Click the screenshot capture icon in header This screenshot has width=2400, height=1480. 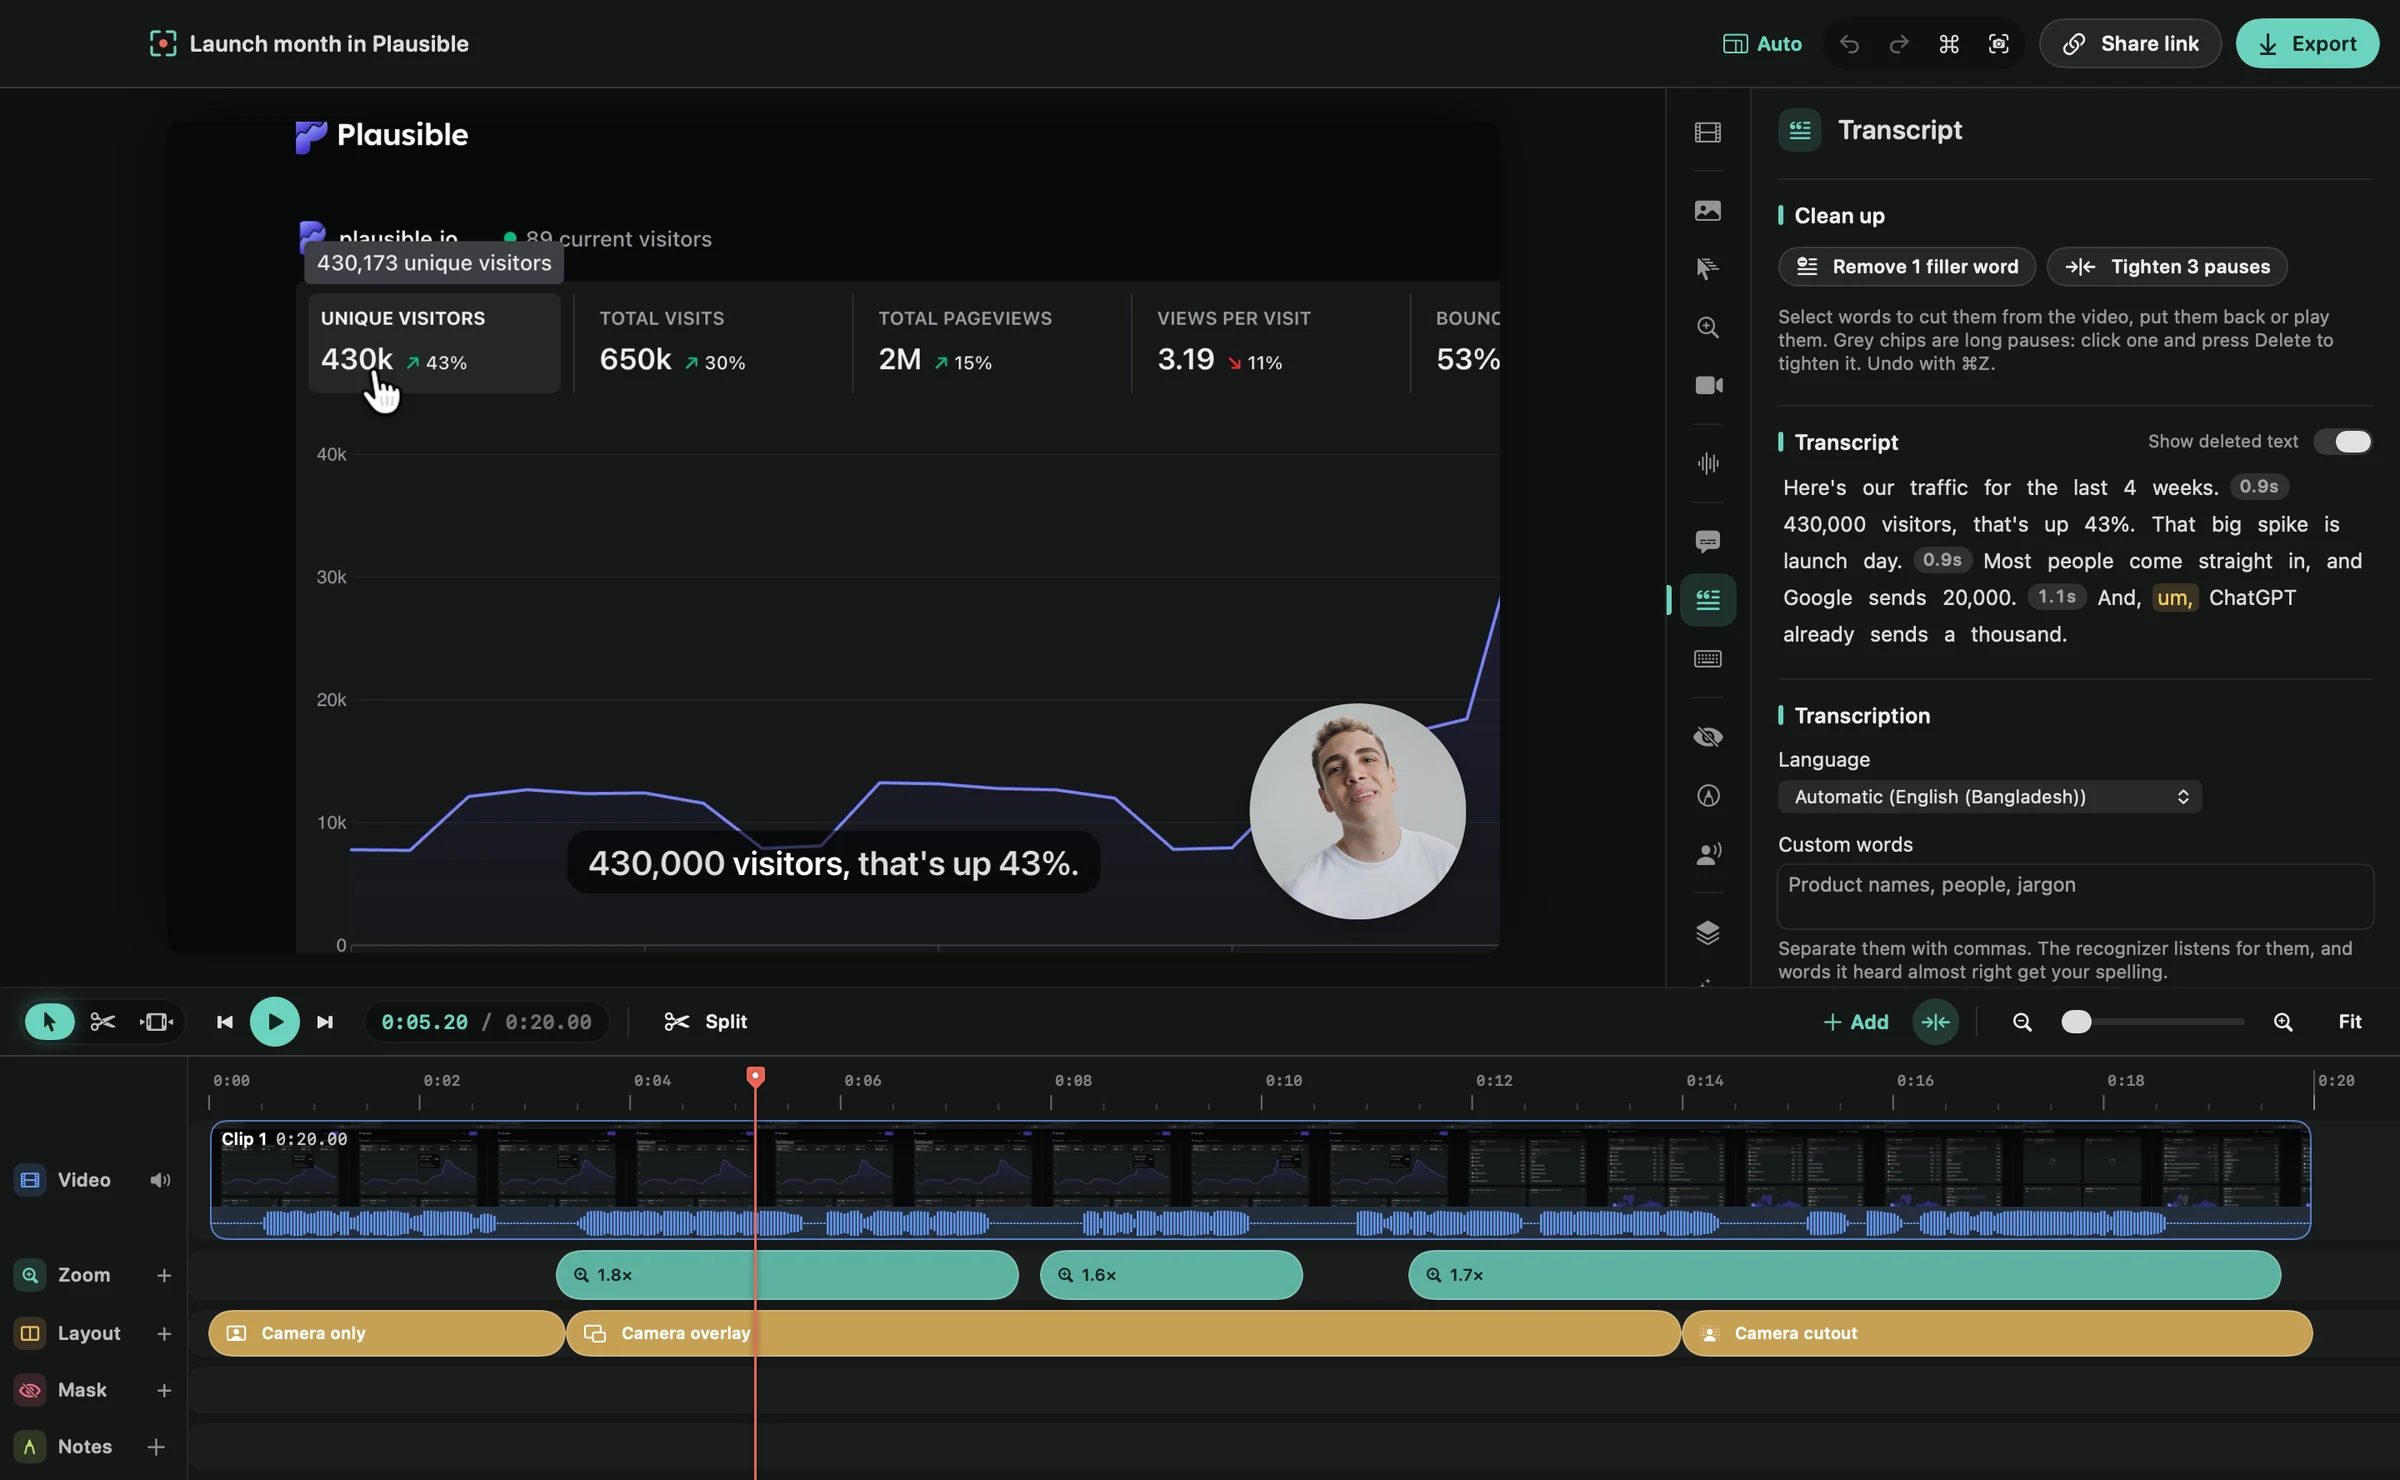1999,44
